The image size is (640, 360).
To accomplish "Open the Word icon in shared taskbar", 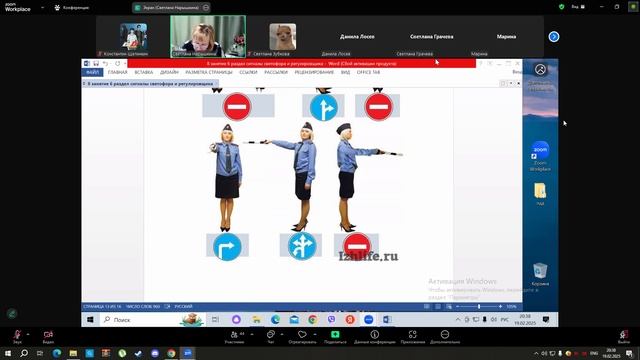I will tap(387, 320).
